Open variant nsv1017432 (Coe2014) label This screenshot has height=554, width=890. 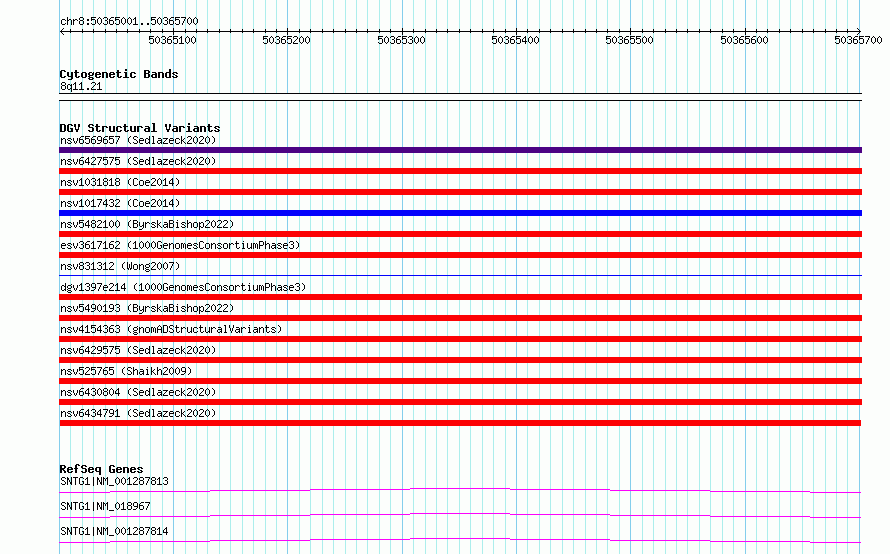(120, 203)
